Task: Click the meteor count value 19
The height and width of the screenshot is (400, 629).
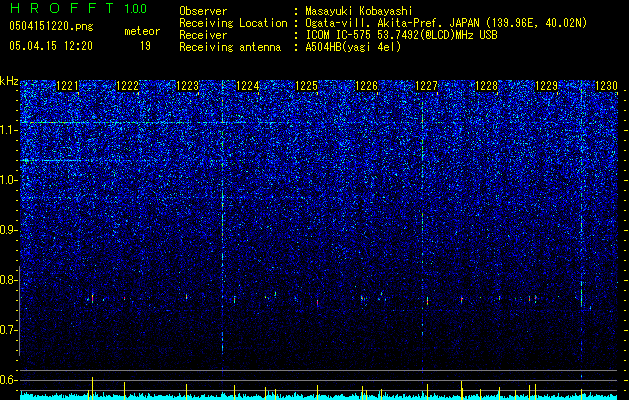Action: pos(145,46)
